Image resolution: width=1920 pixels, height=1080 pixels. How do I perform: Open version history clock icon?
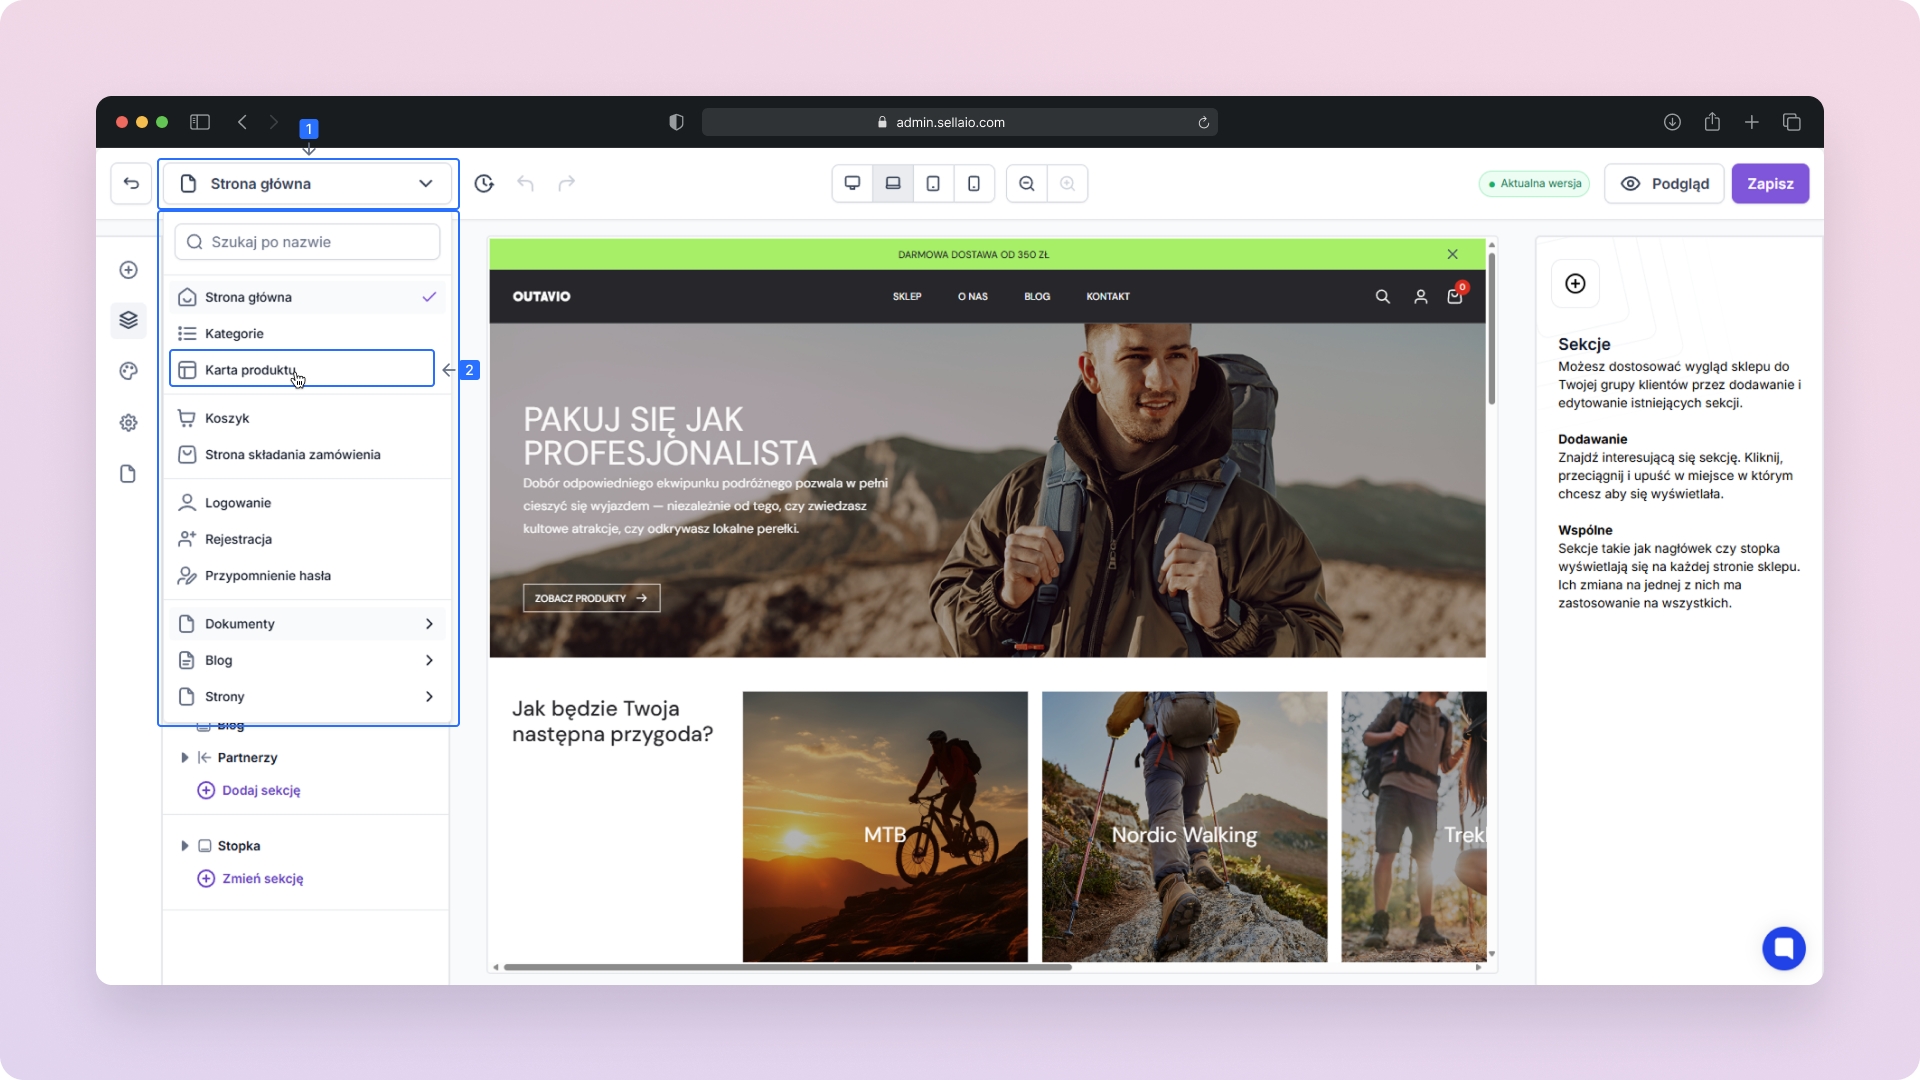[x=484, y=184]
